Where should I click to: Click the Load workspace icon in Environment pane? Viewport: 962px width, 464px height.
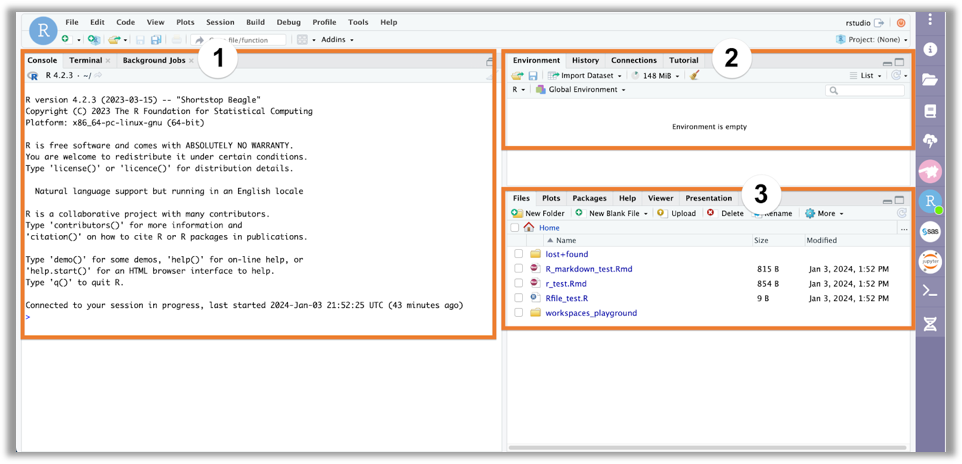click(x=517, y=75)
